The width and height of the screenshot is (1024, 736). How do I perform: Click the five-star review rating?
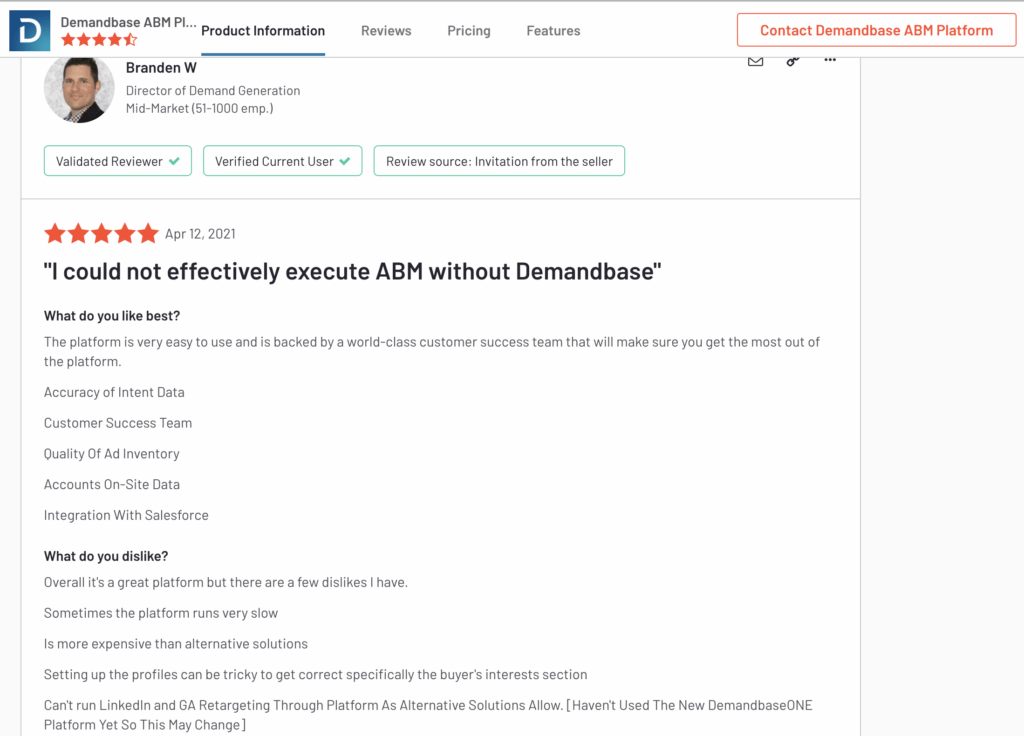pos(101,233)
